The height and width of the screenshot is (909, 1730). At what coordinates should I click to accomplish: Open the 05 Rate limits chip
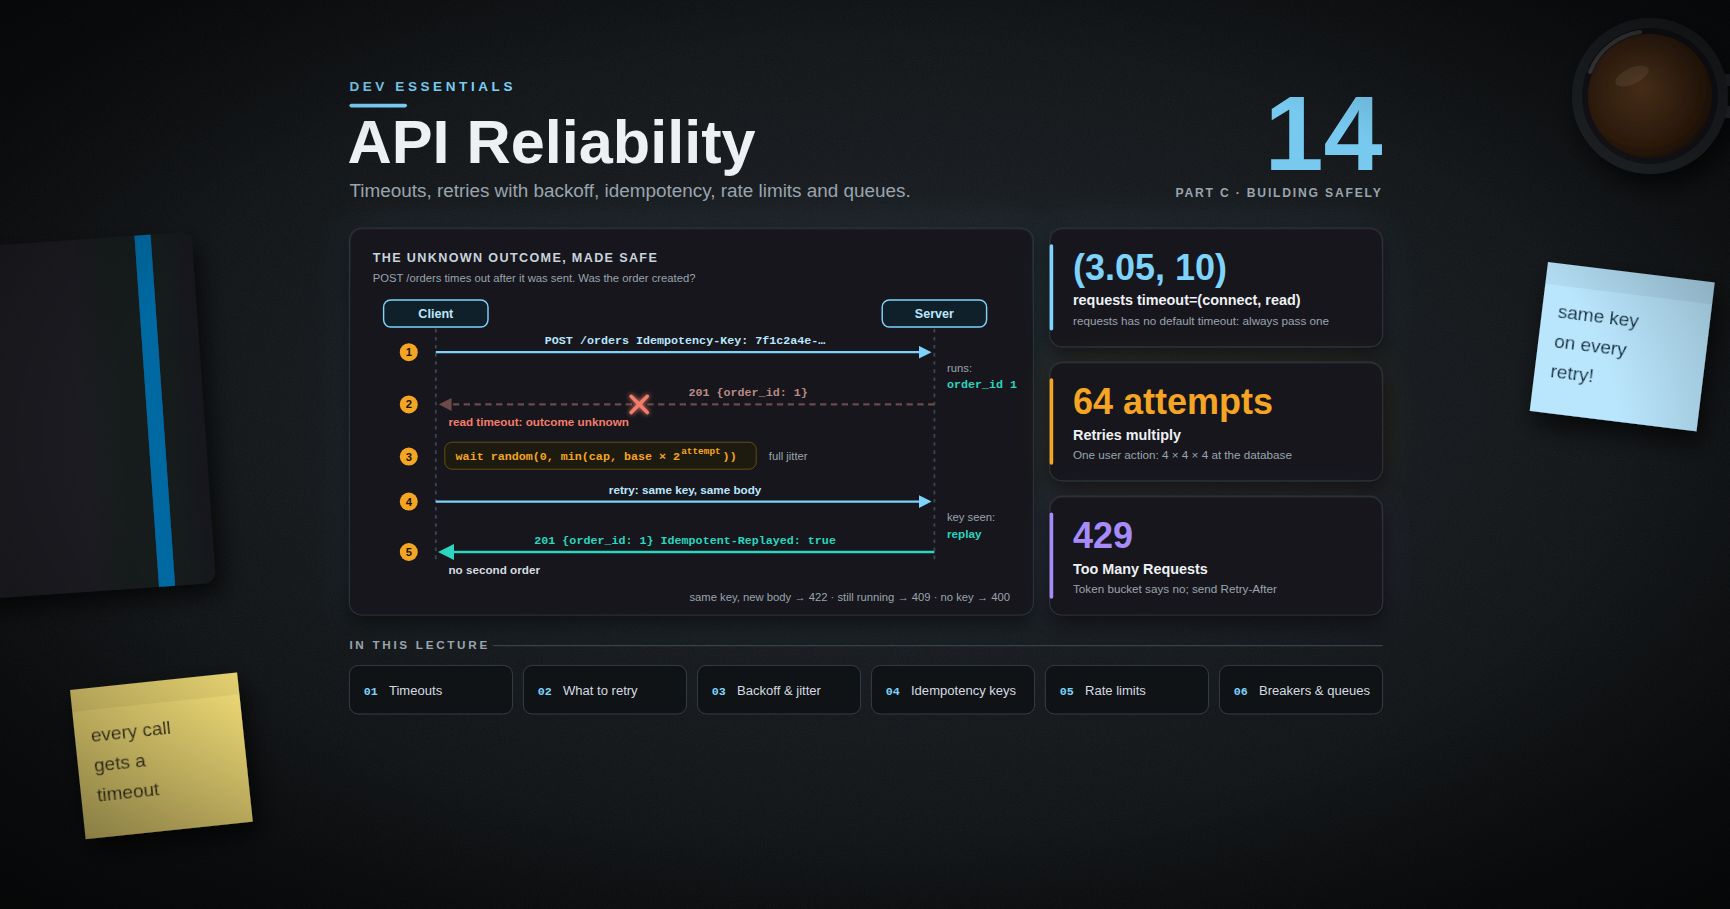click(1127, 690)
